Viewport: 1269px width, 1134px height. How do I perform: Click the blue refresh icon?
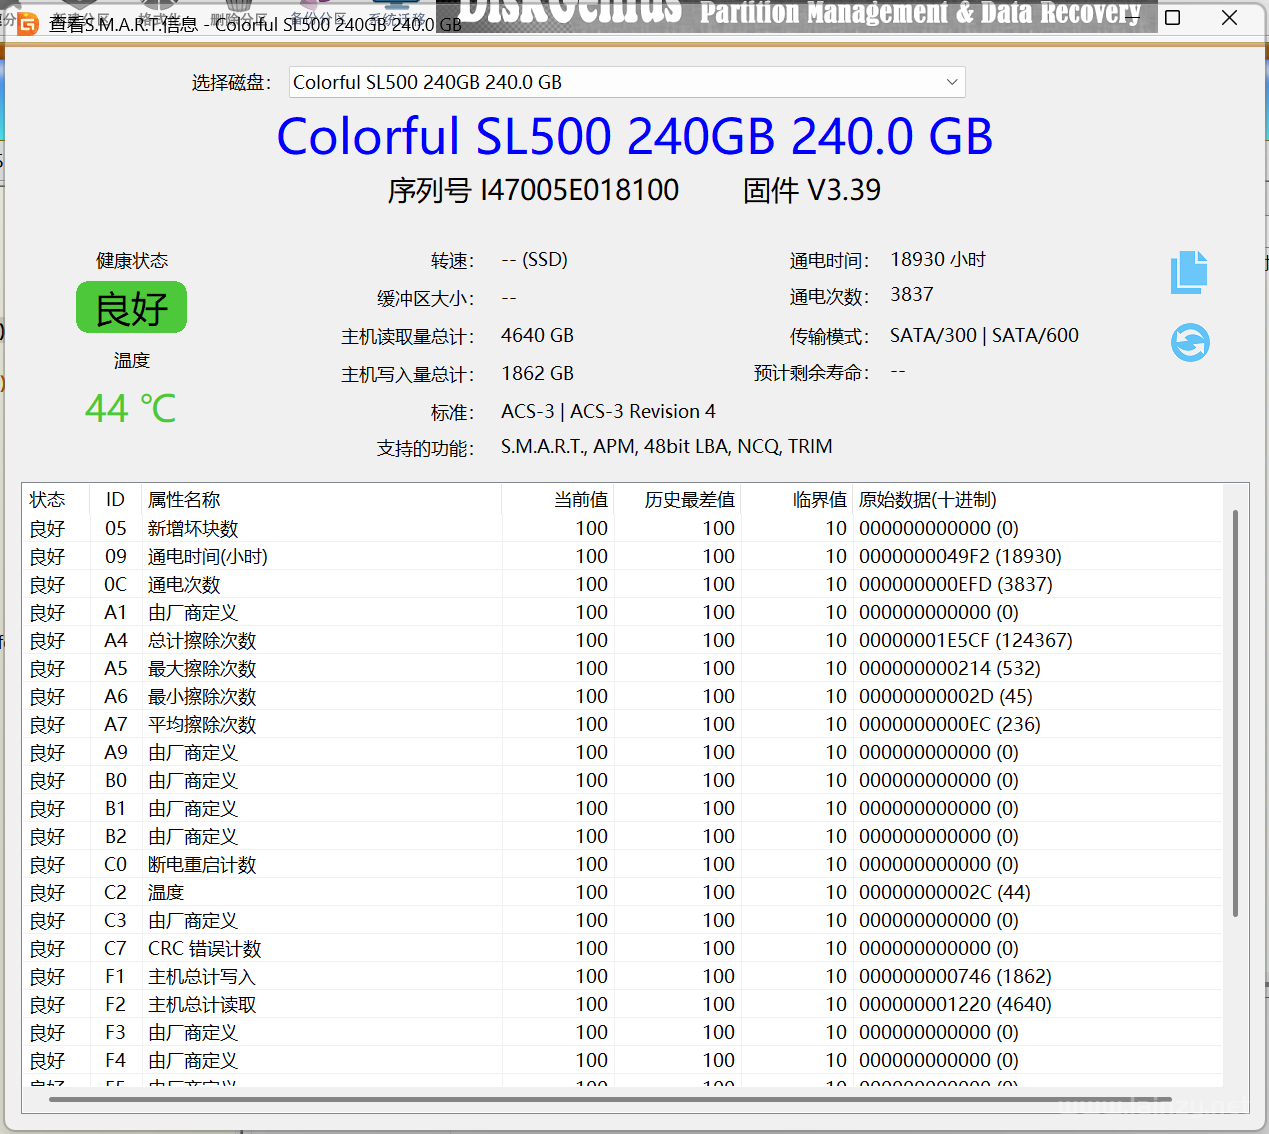pyautogui.click(x=1190, y=343)
